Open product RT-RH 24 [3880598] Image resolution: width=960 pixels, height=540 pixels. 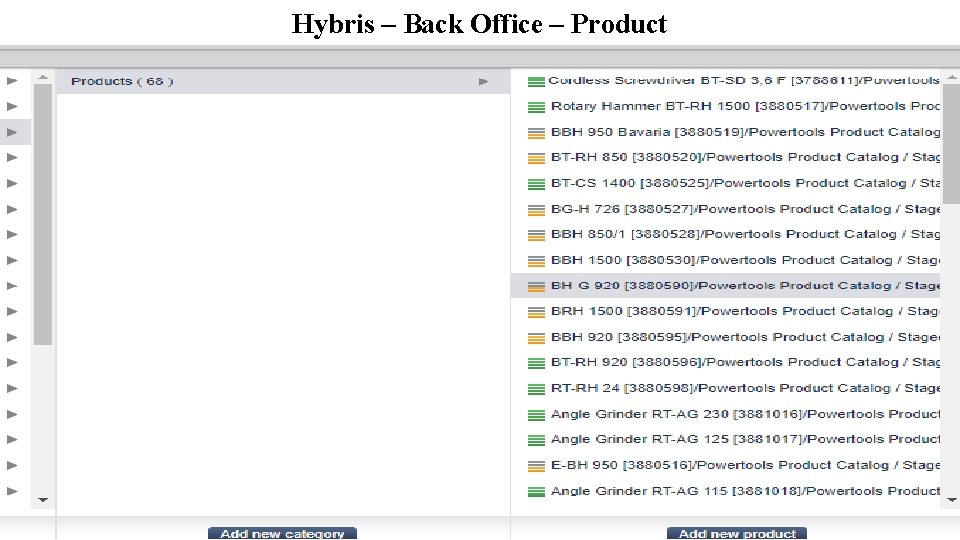[726, 388]
